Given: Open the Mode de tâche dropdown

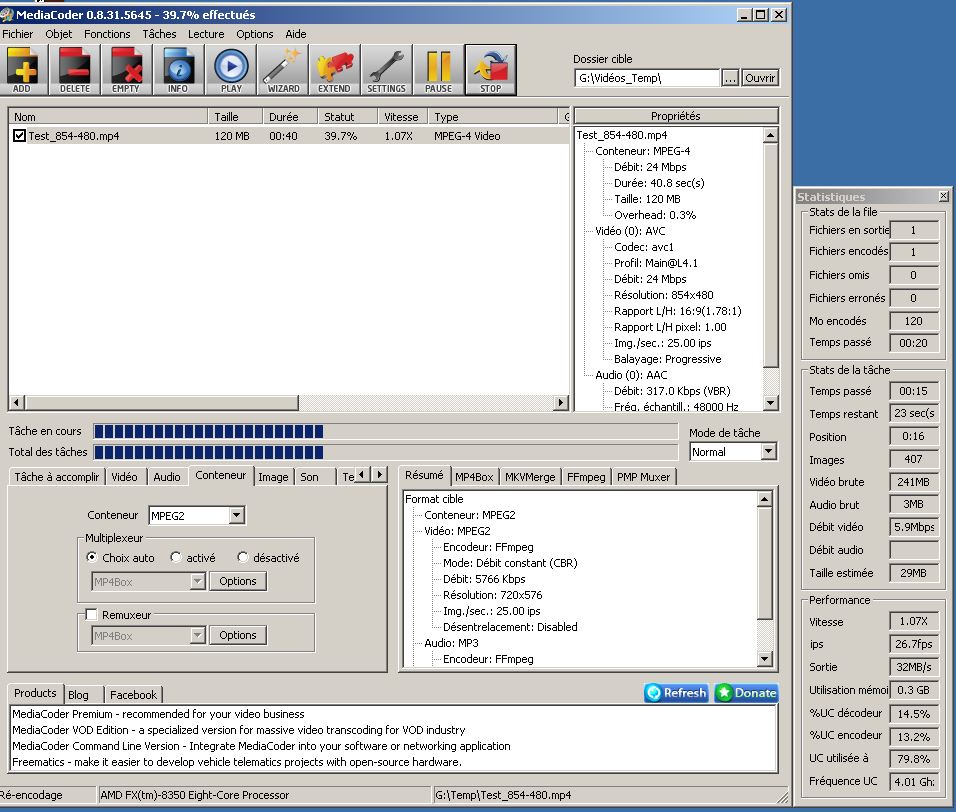Looking at the screenshot, I should [x=767, y=452].
